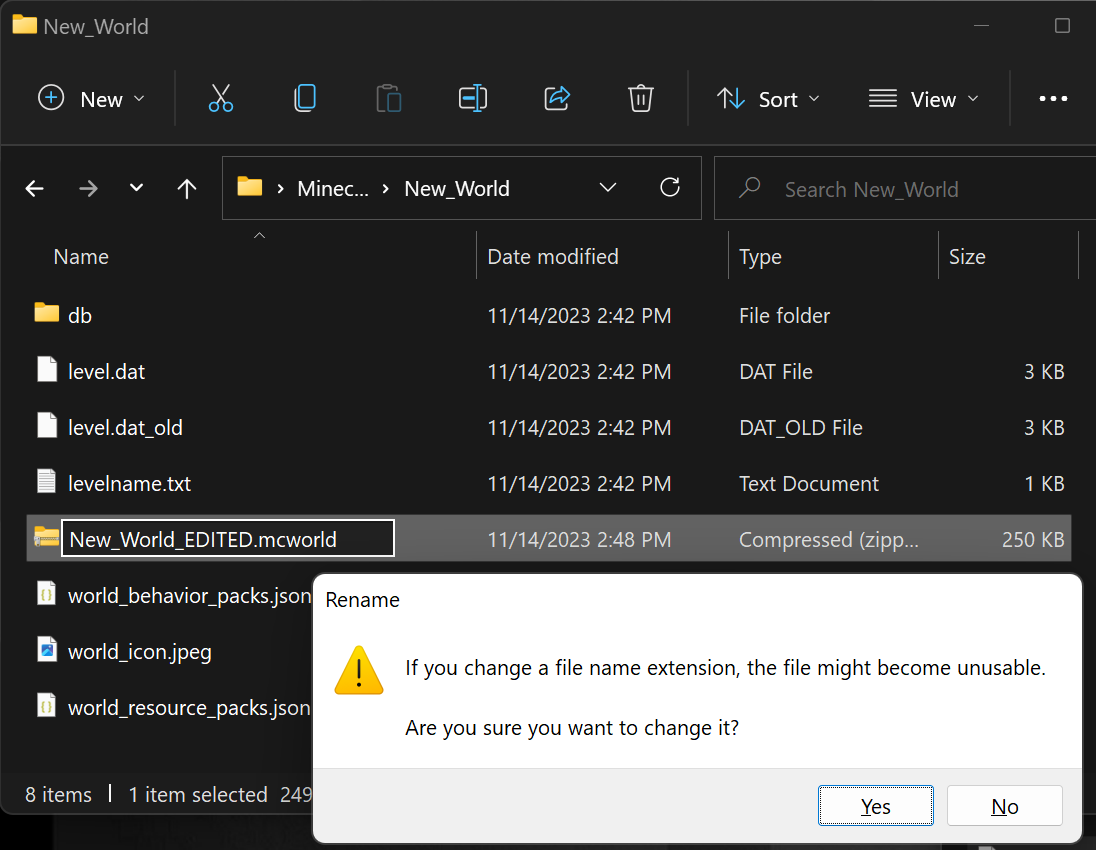Screen dimensions: 1096x850
Task: Open the New dropdown menu
Action: tap(91, 99)
